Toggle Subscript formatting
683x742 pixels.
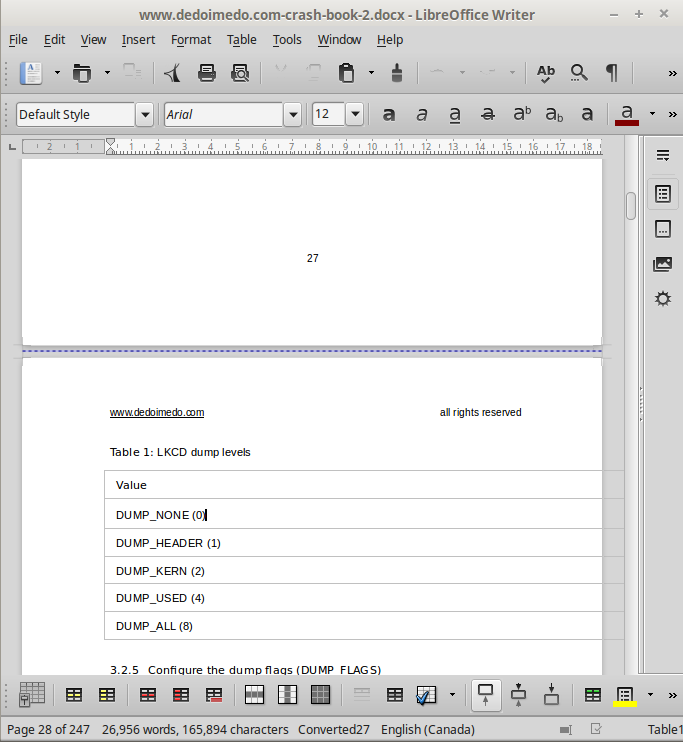(x=554, y=114)
